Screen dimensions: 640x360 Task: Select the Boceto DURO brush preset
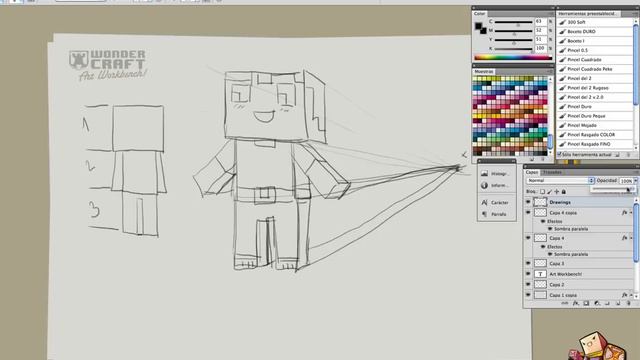pyautogui.click(x=595, y=31)
